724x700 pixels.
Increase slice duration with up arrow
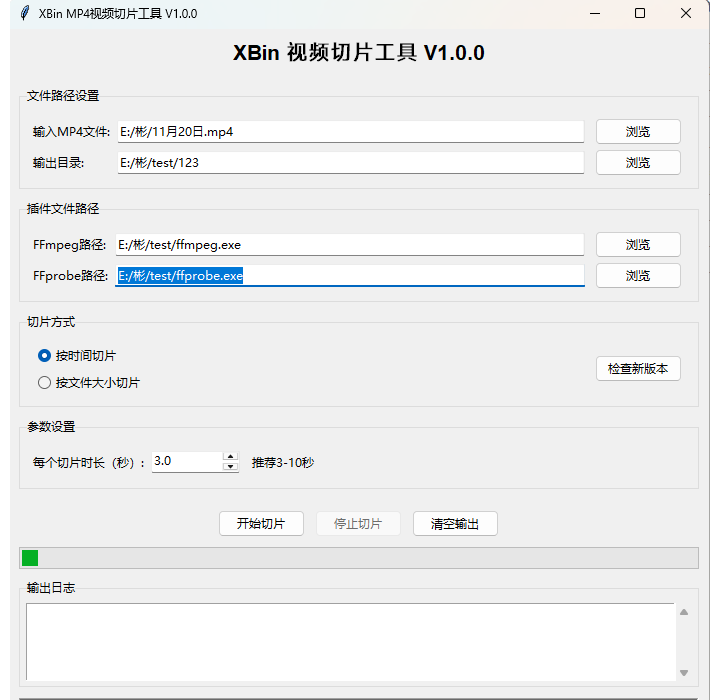[231, 456]
